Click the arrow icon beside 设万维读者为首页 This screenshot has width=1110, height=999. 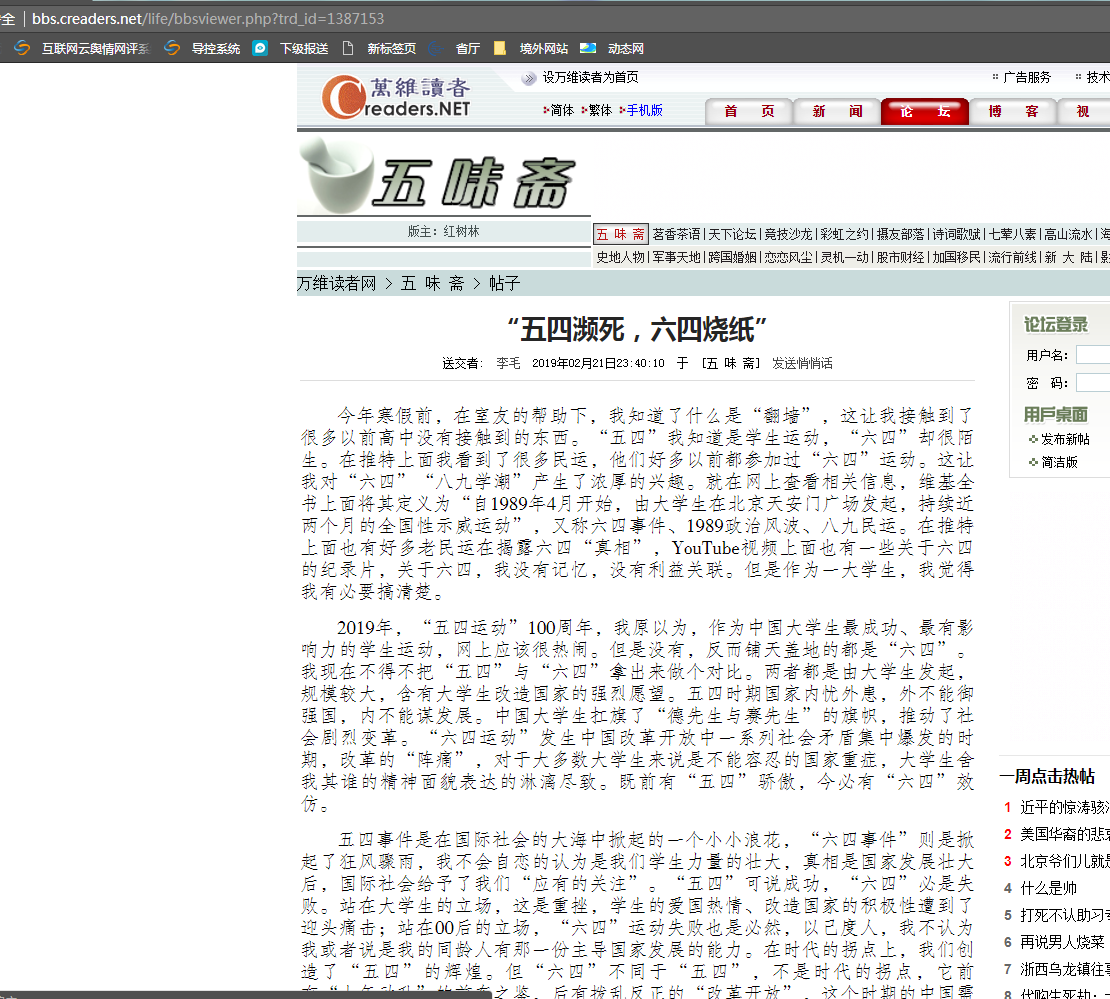pos(529,78)
